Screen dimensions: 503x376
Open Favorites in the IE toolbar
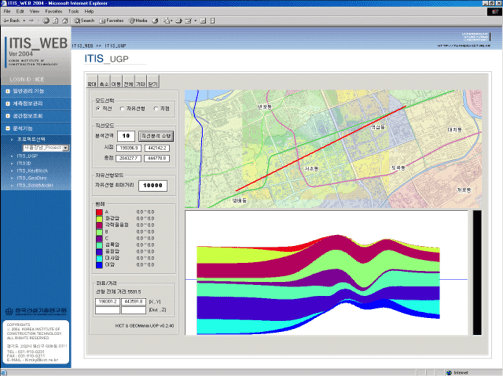112,21
